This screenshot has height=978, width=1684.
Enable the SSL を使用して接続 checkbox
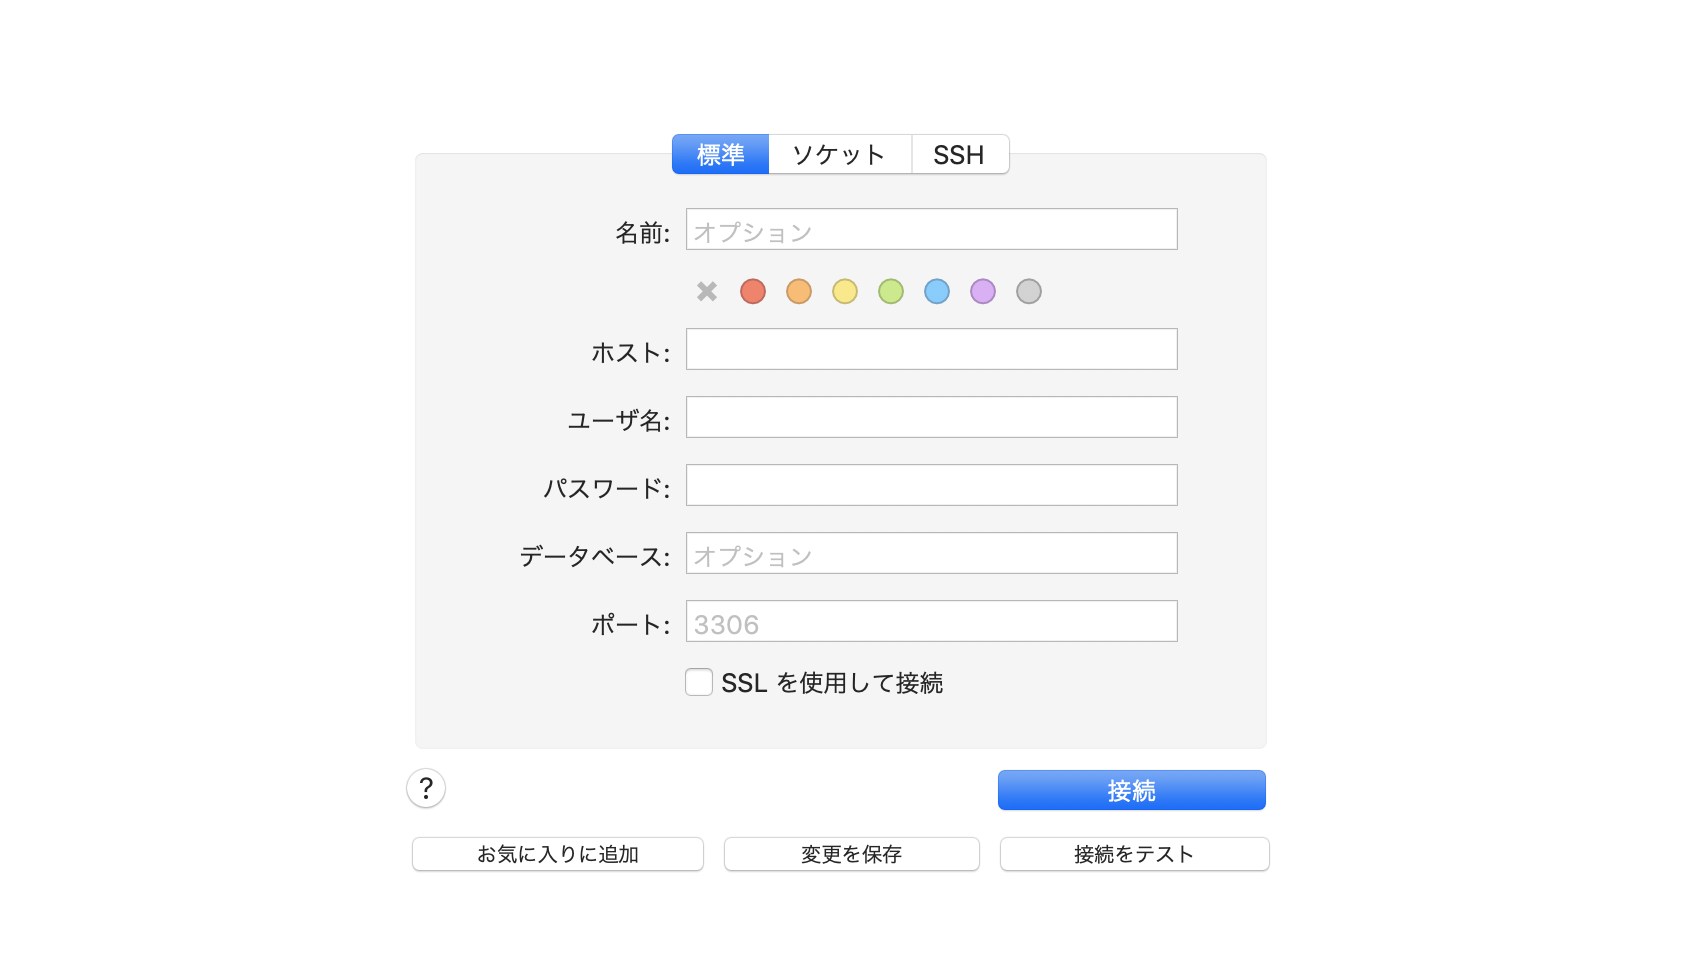click(x=699, y=682)
